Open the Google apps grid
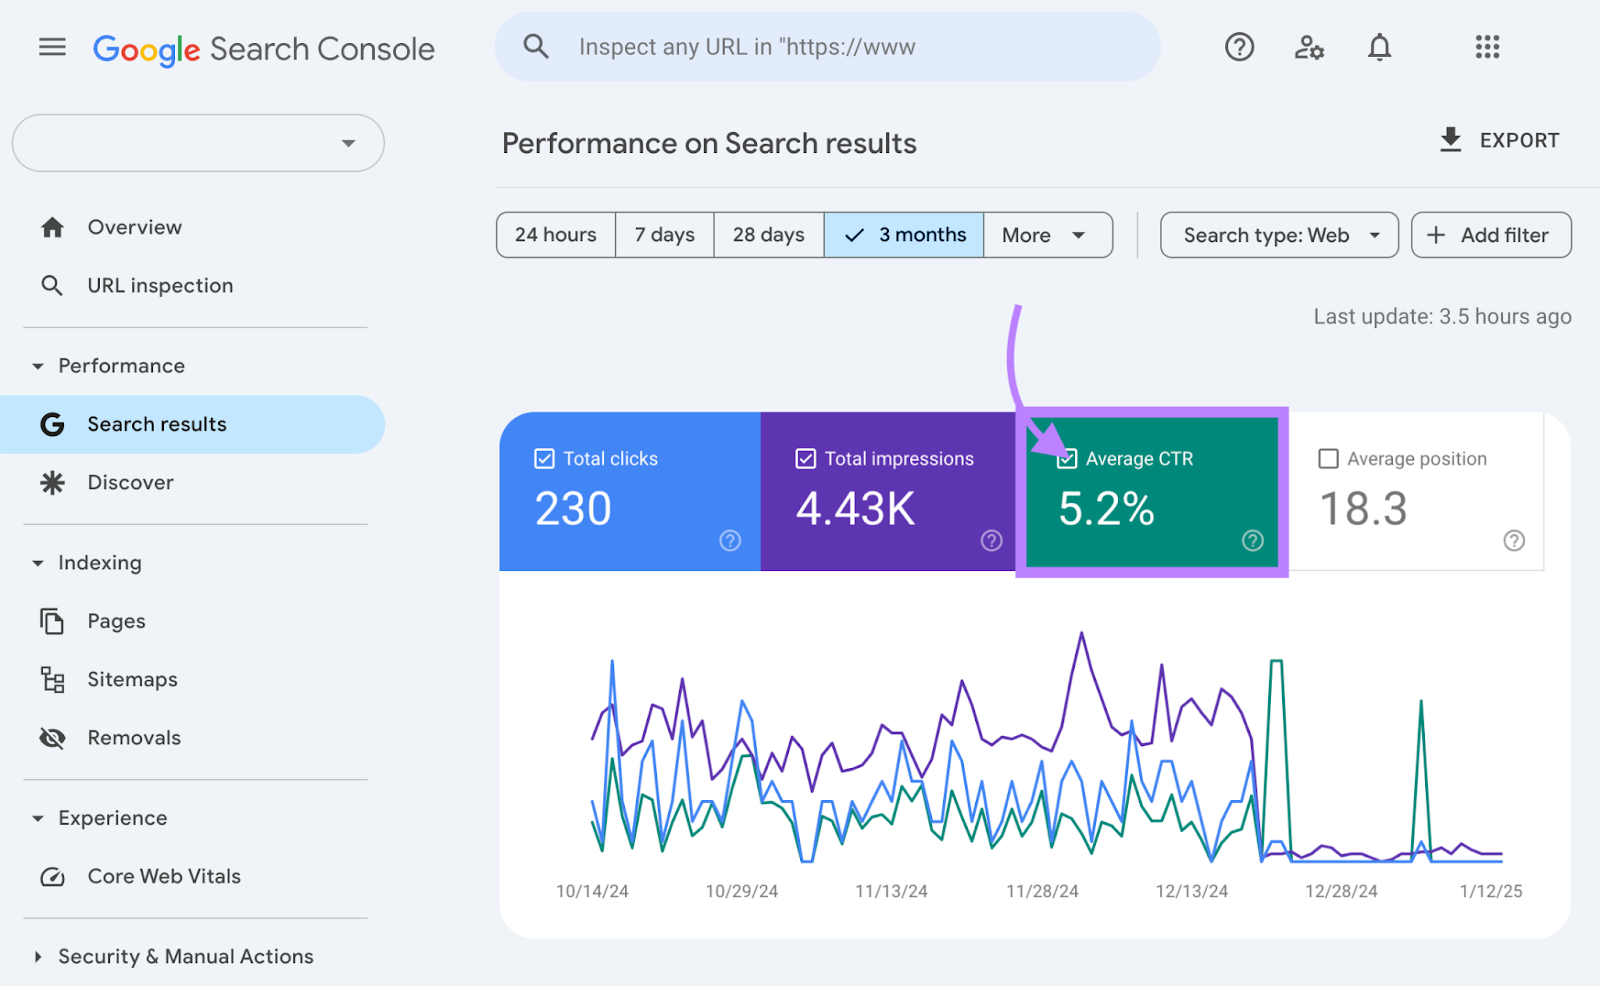This screenshot has height=986, width=1600. coord(1487,47)
